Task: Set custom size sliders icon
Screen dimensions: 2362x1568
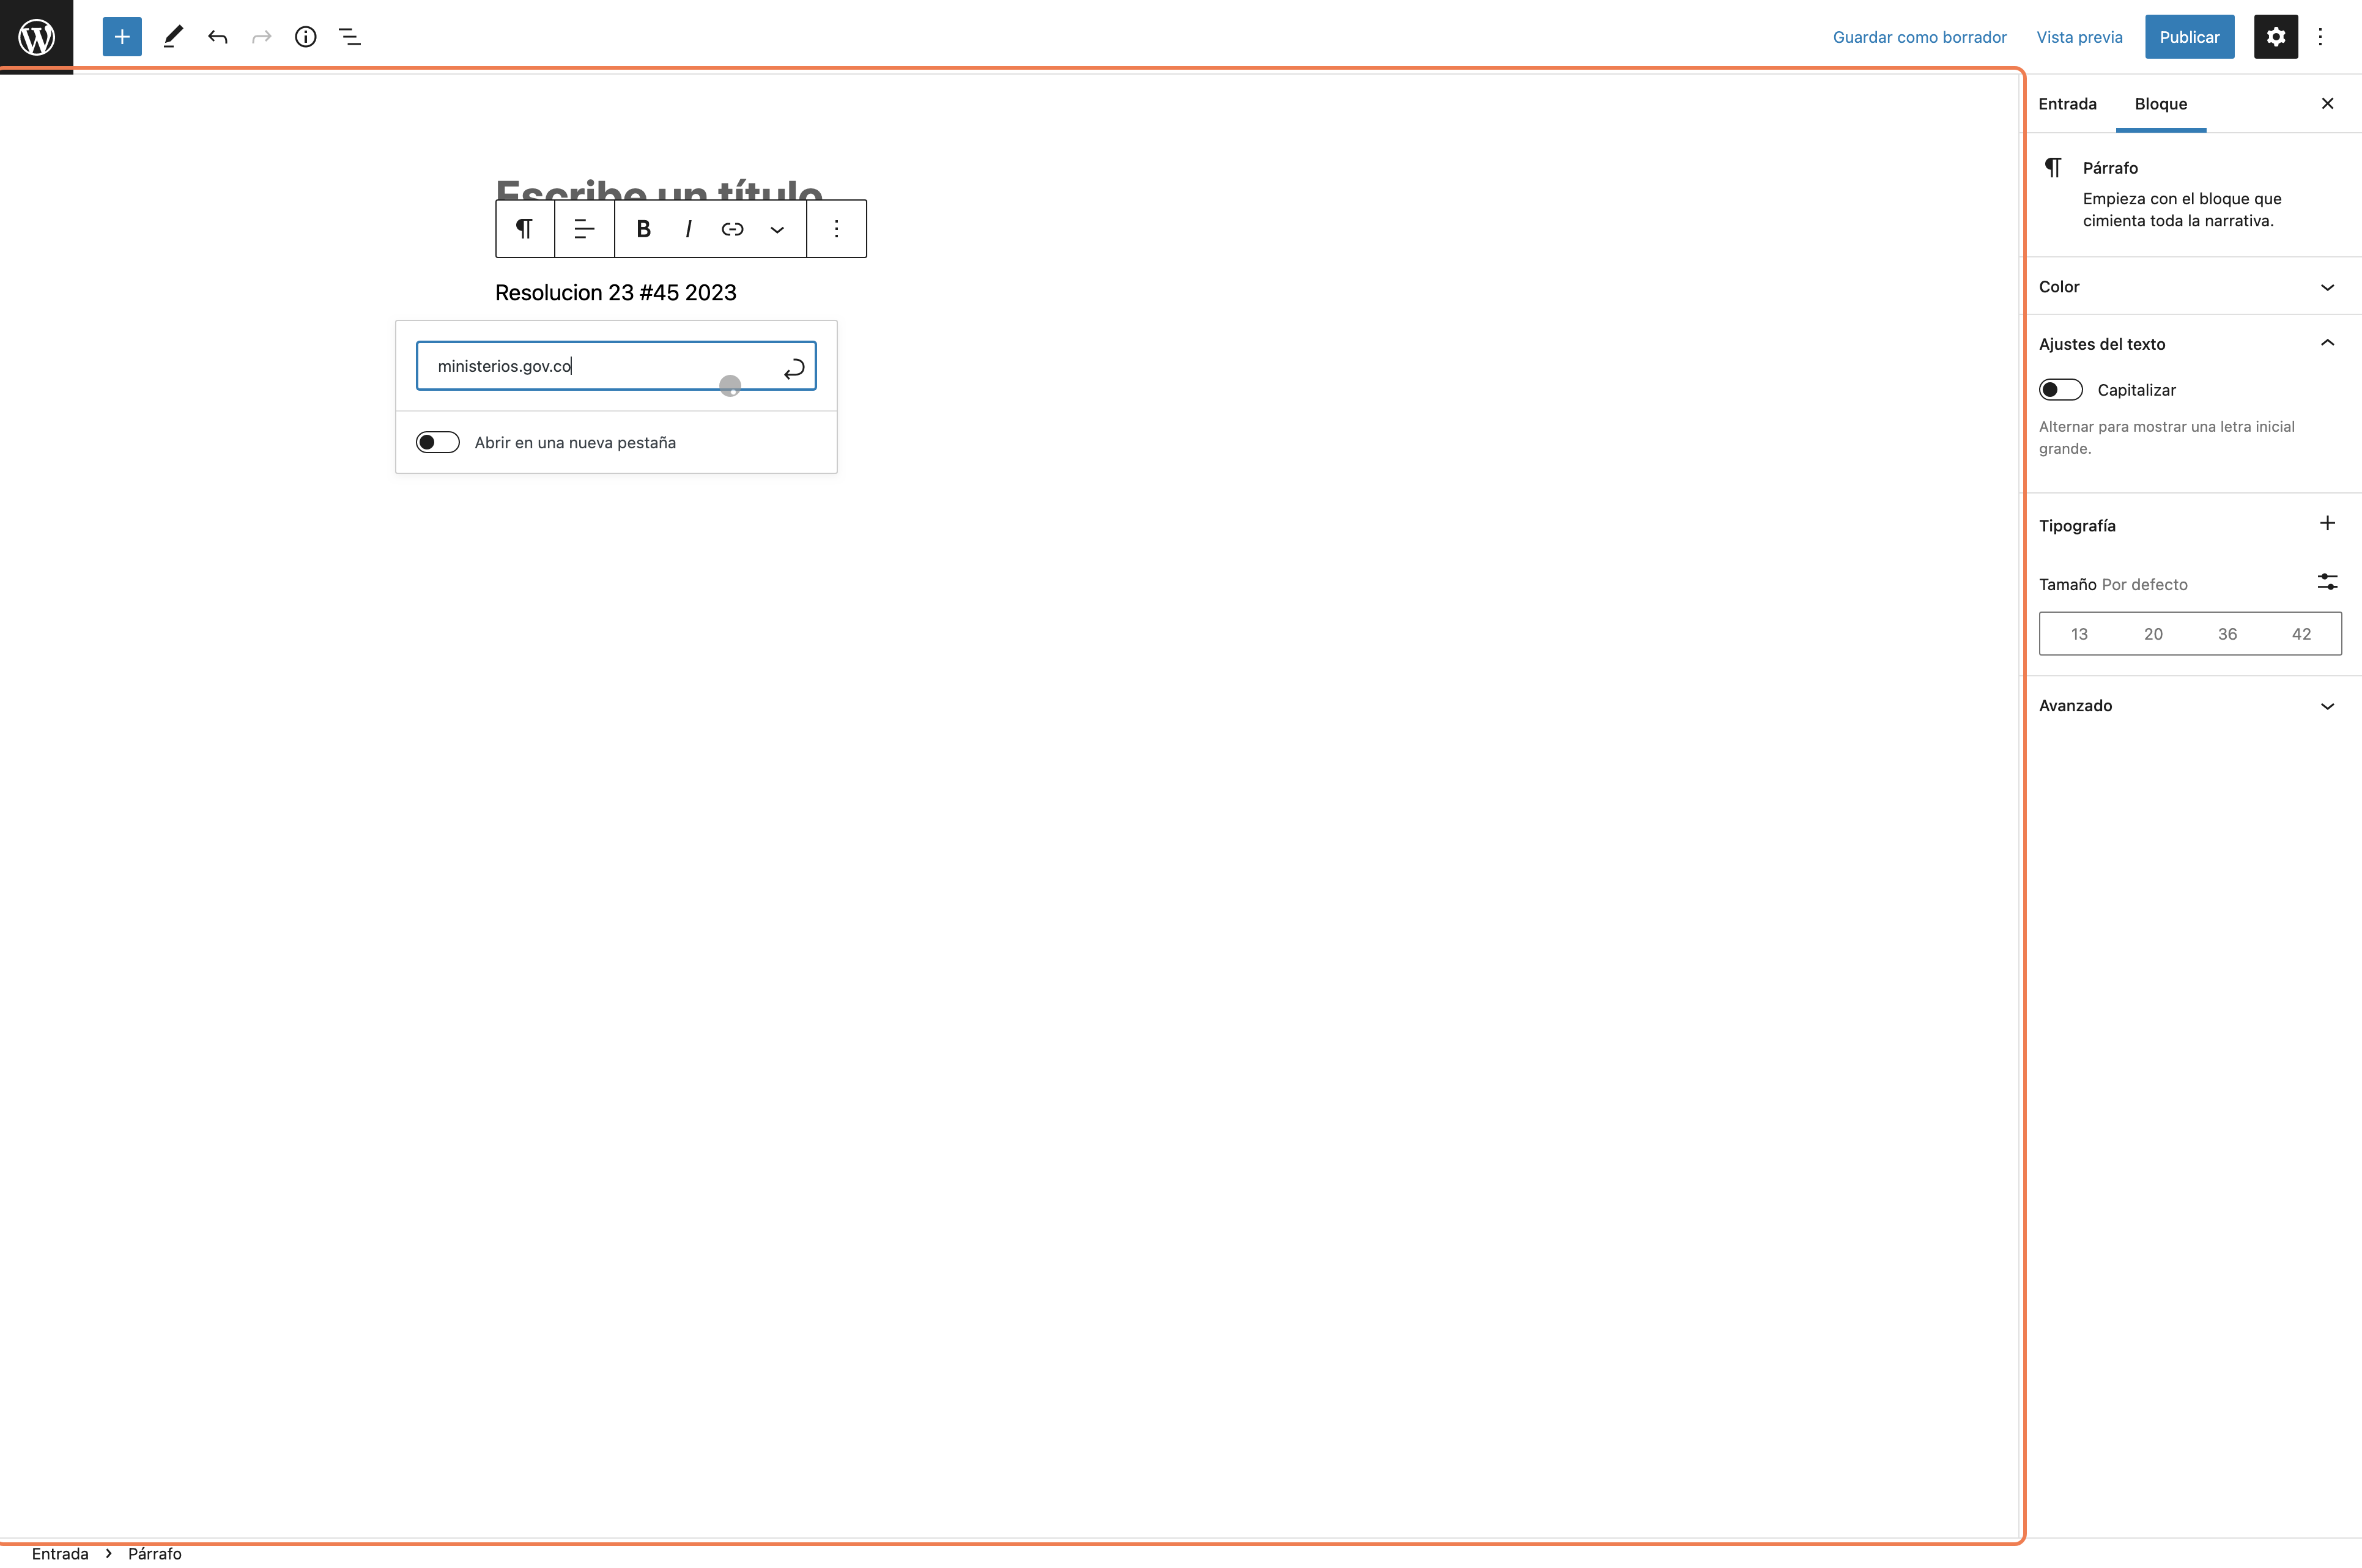Action: pos(2327,582)
